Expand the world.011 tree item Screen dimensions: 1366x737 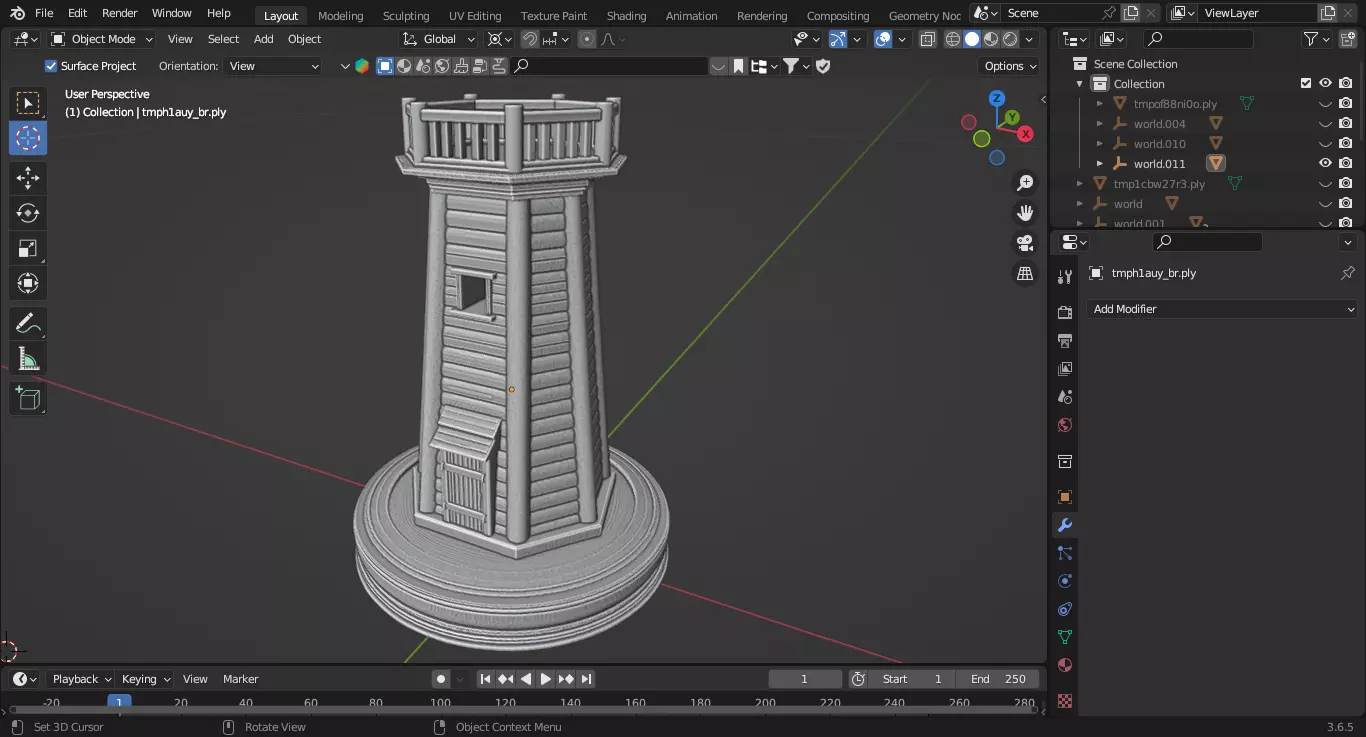[x=1100, y=164]
